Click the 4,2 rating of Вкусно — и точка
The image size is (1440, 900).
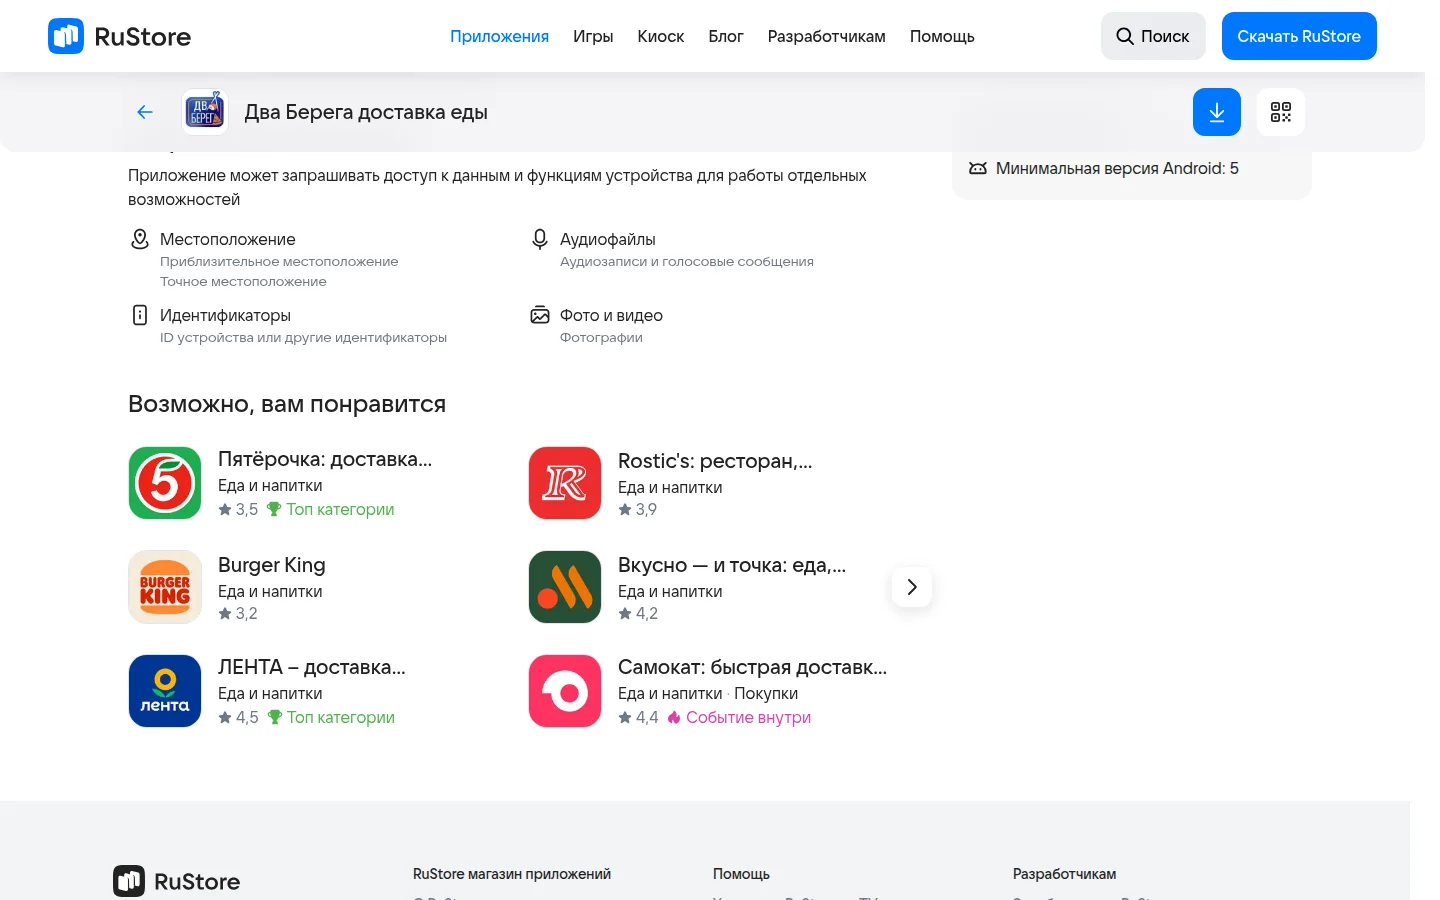tap(638, 613)
